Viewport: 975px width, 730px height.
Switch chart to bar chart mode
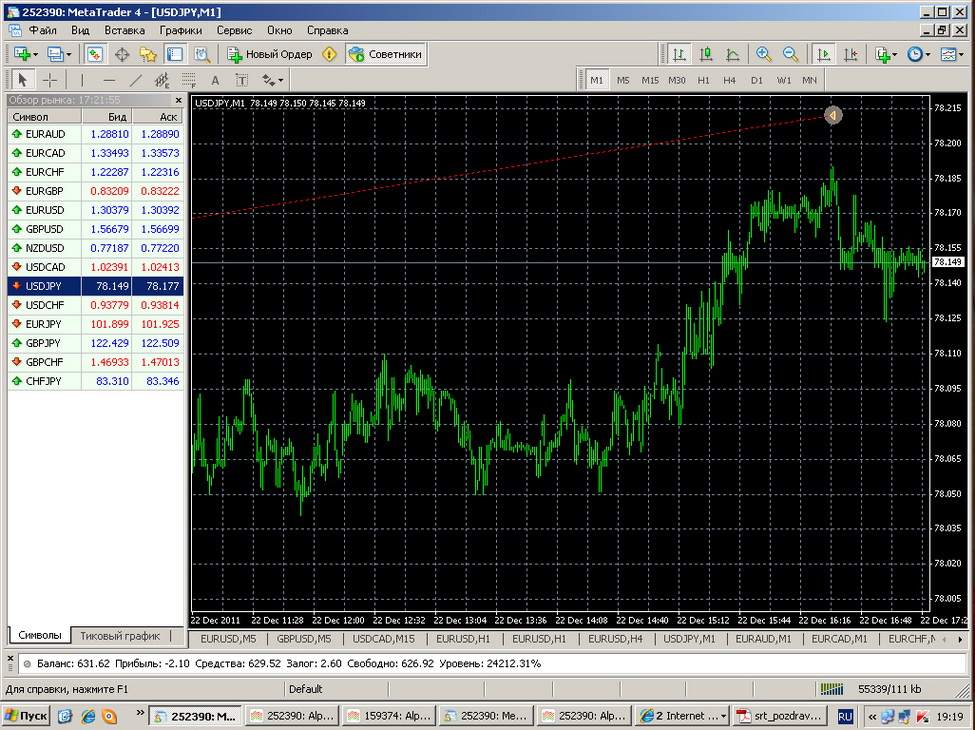tap(679, 54)
